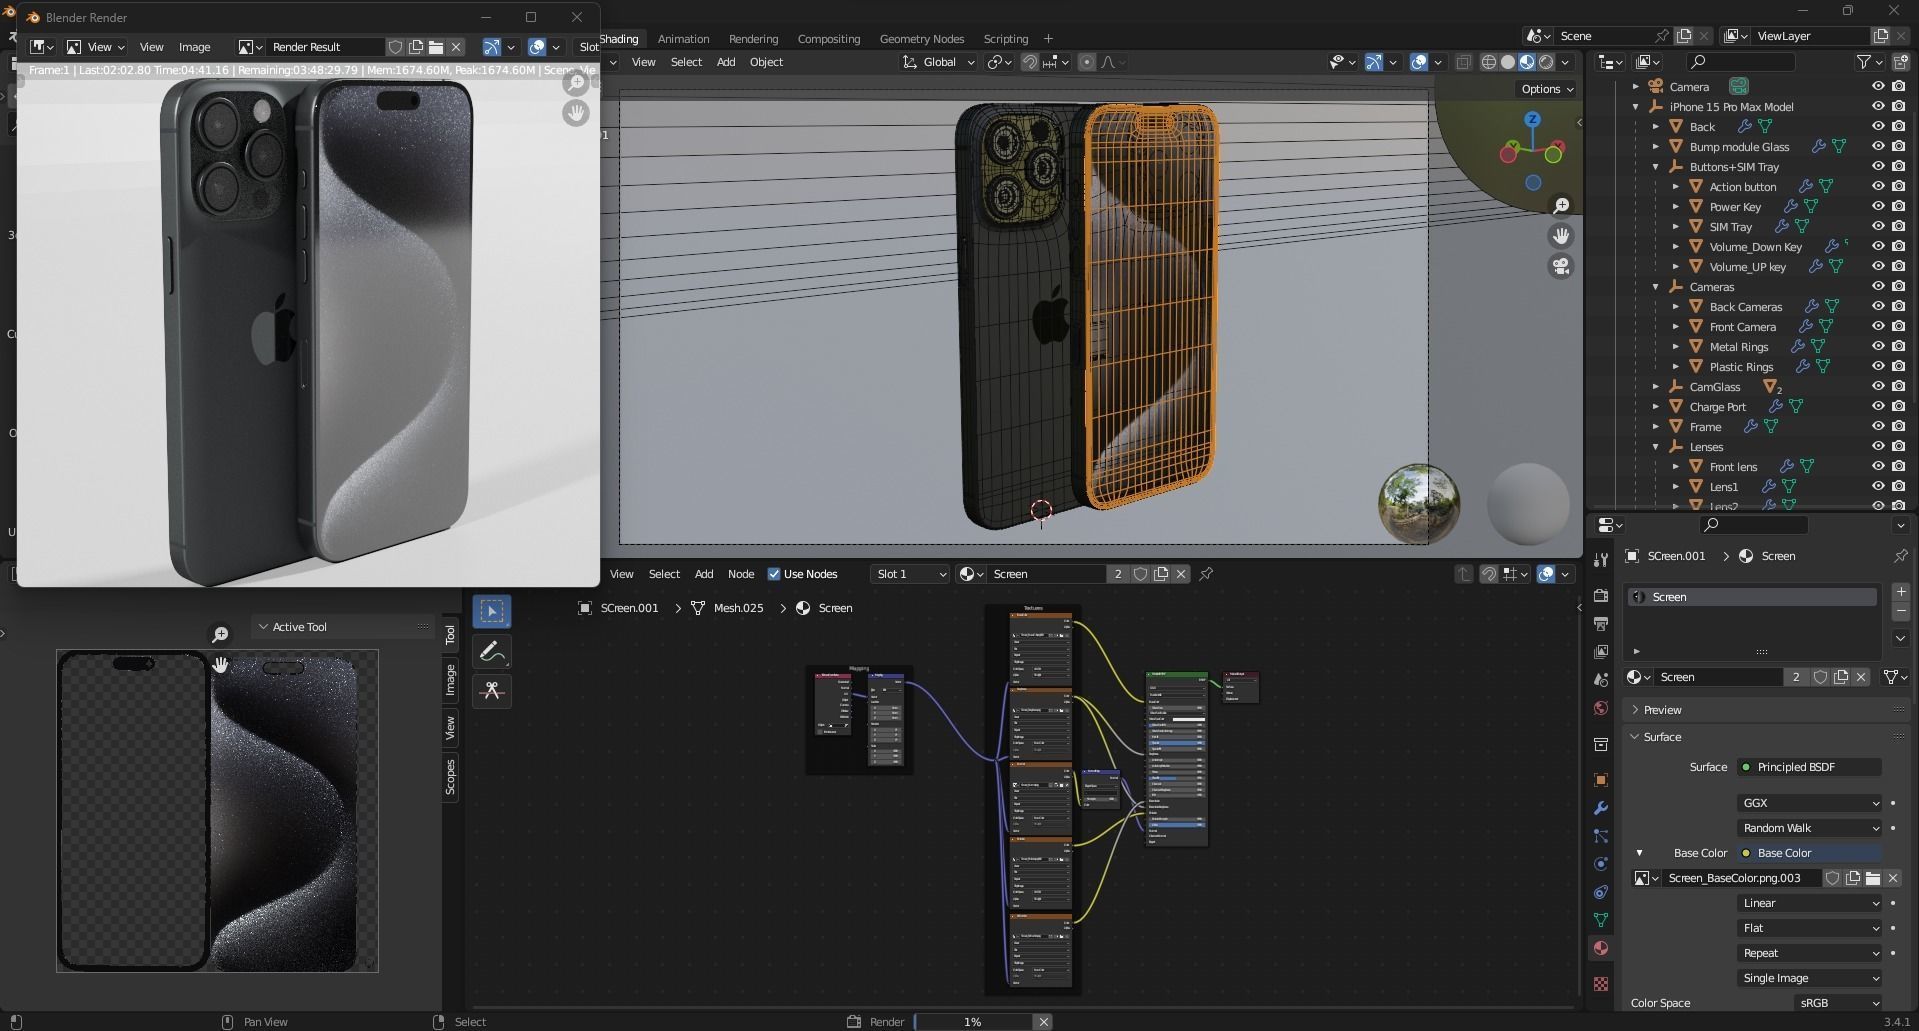Toggle viewport visibility of Back object
The image size is (1919, 1031).
(x=1878, y=127)
